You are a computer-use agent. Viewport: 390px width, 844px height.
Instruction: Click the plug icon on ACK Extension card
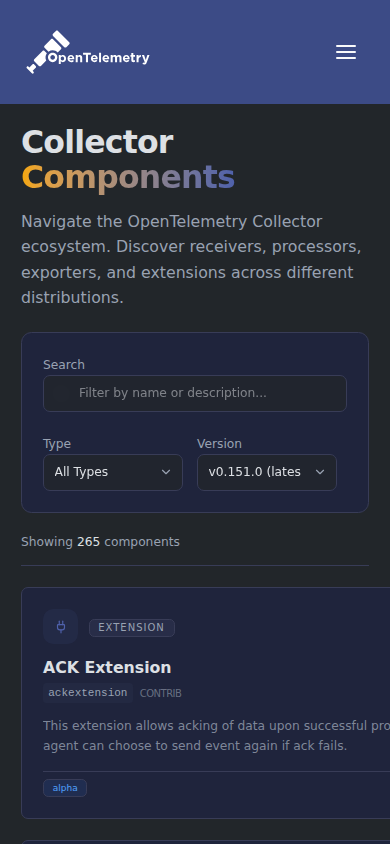(x=61, y=627)
